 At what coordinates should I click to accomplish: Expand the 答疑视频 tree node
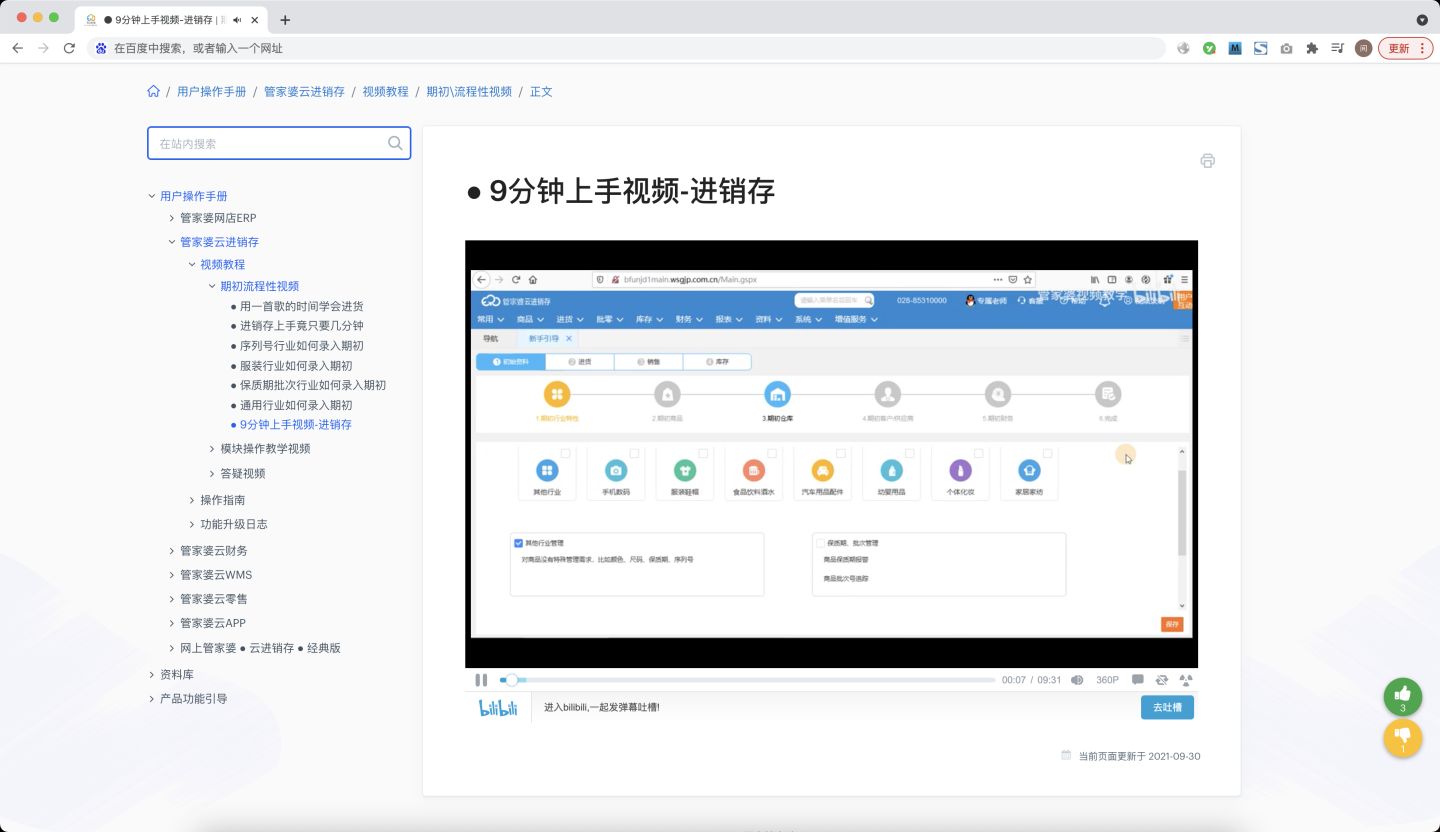212,474
